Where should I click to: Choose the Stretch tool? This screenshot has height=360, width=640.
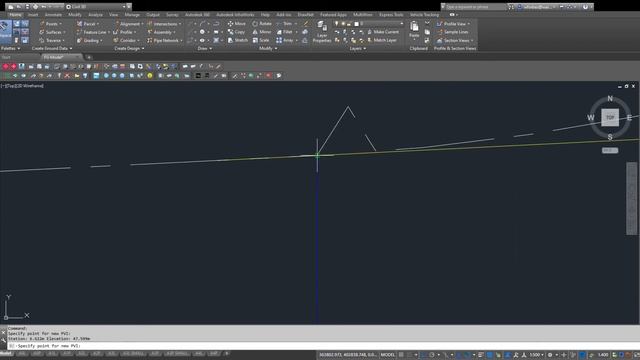pyautogui.click(x=238, y=40)
